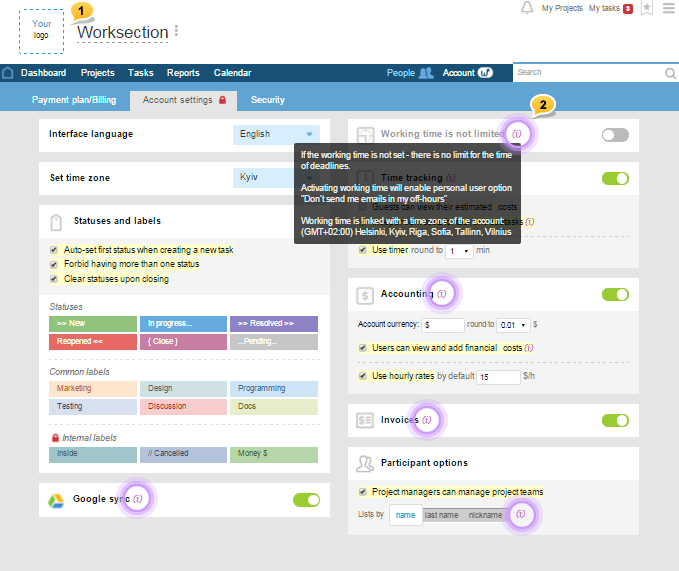
Task: Uncheck Clear statuses upon closing
Action: point(54,279)
